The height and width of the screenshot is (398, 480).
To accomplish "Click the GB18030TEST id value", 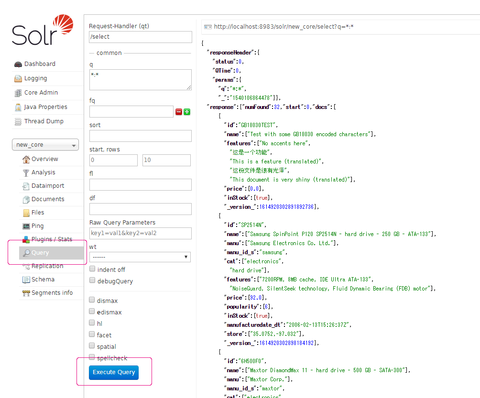I will pyautogui.click(x=257, y=125).
